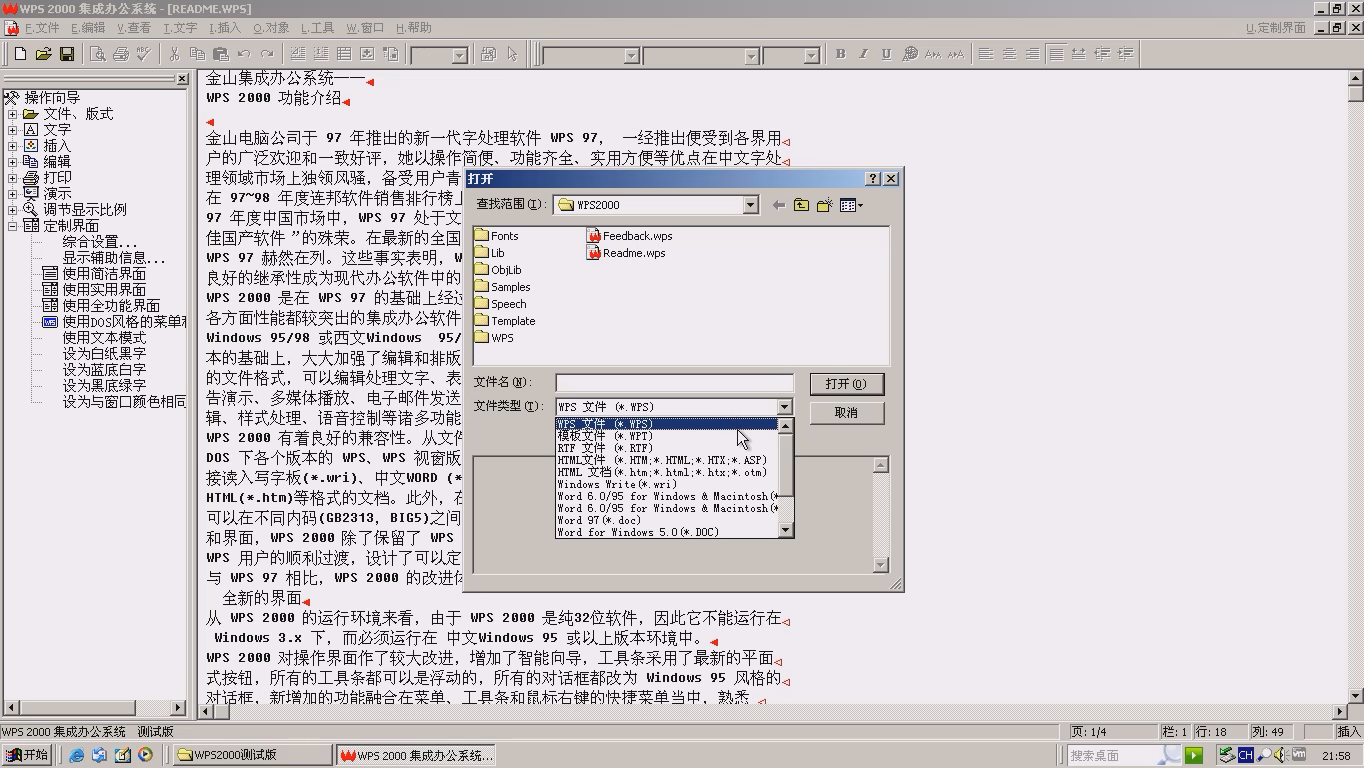The width and height of the screenshot is (1364, 768).
Task: Open the view menu icon in dialog
Action: (851, 205)
